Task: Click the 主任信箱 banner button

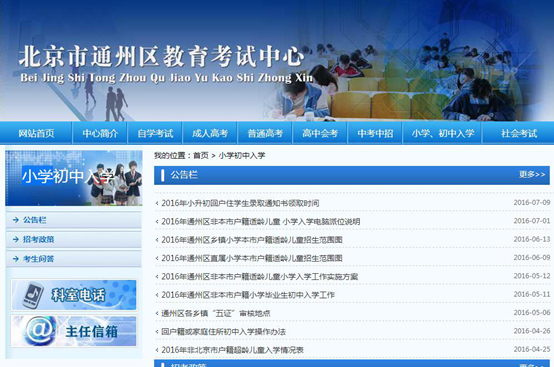Action: (x=74, y=331)
